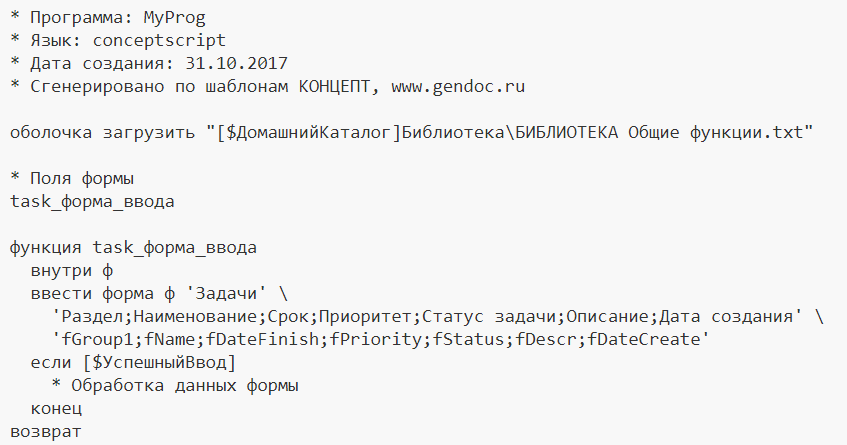Click the keyword функция before task_форма_ввода
Image resolution: width=847 pixels, height=445 pixels.
coord(46,247)
